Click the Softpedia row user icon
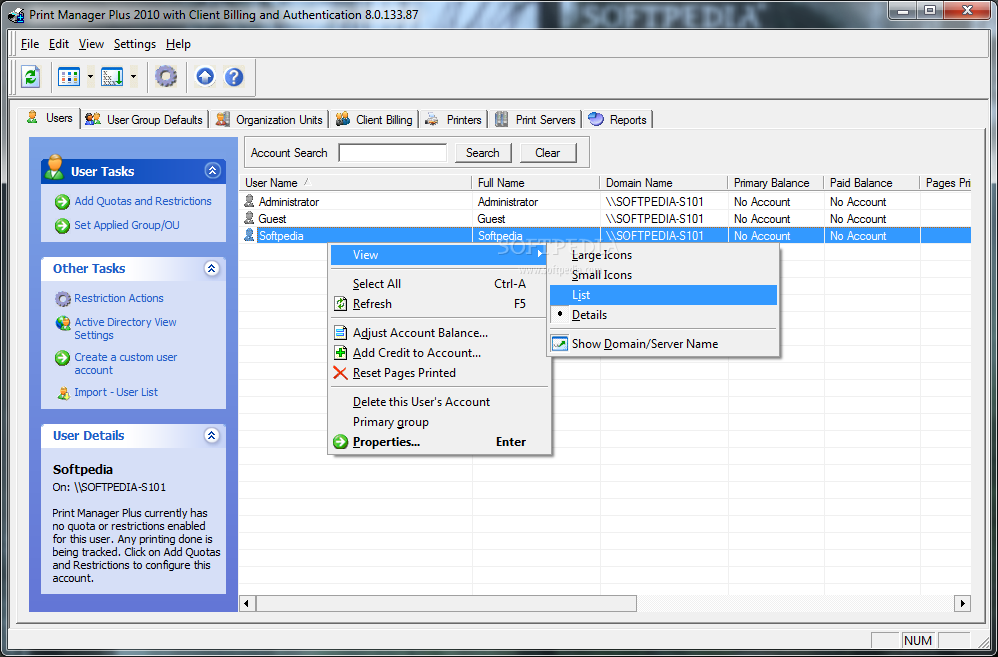The image size is (998, 657). 250,236
